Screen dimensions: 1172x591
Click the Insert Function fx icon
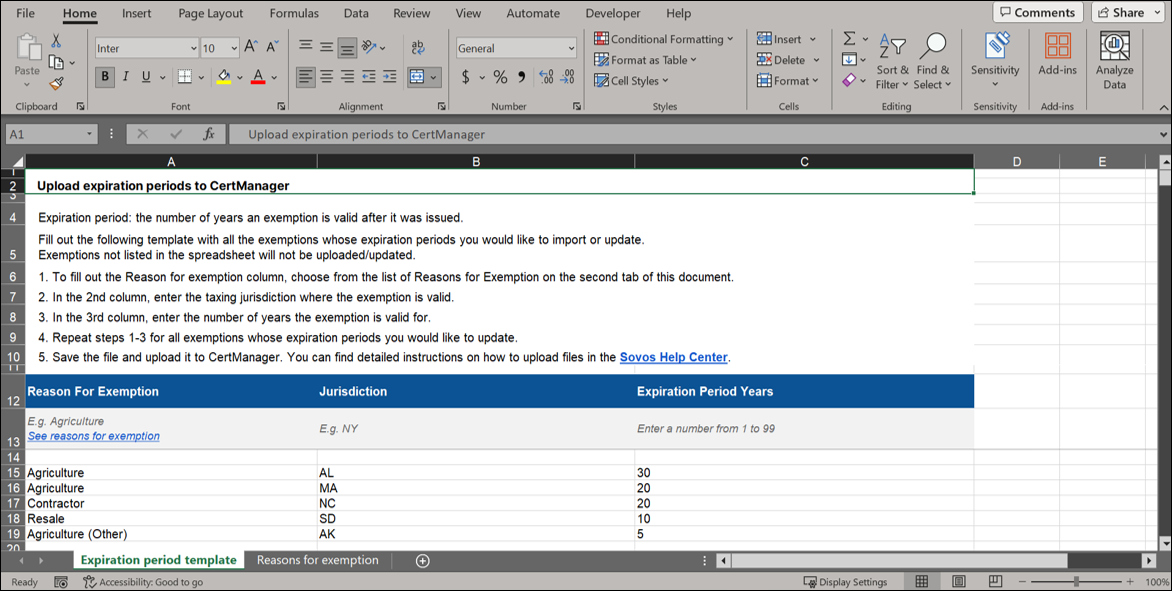tap(209, 134)
